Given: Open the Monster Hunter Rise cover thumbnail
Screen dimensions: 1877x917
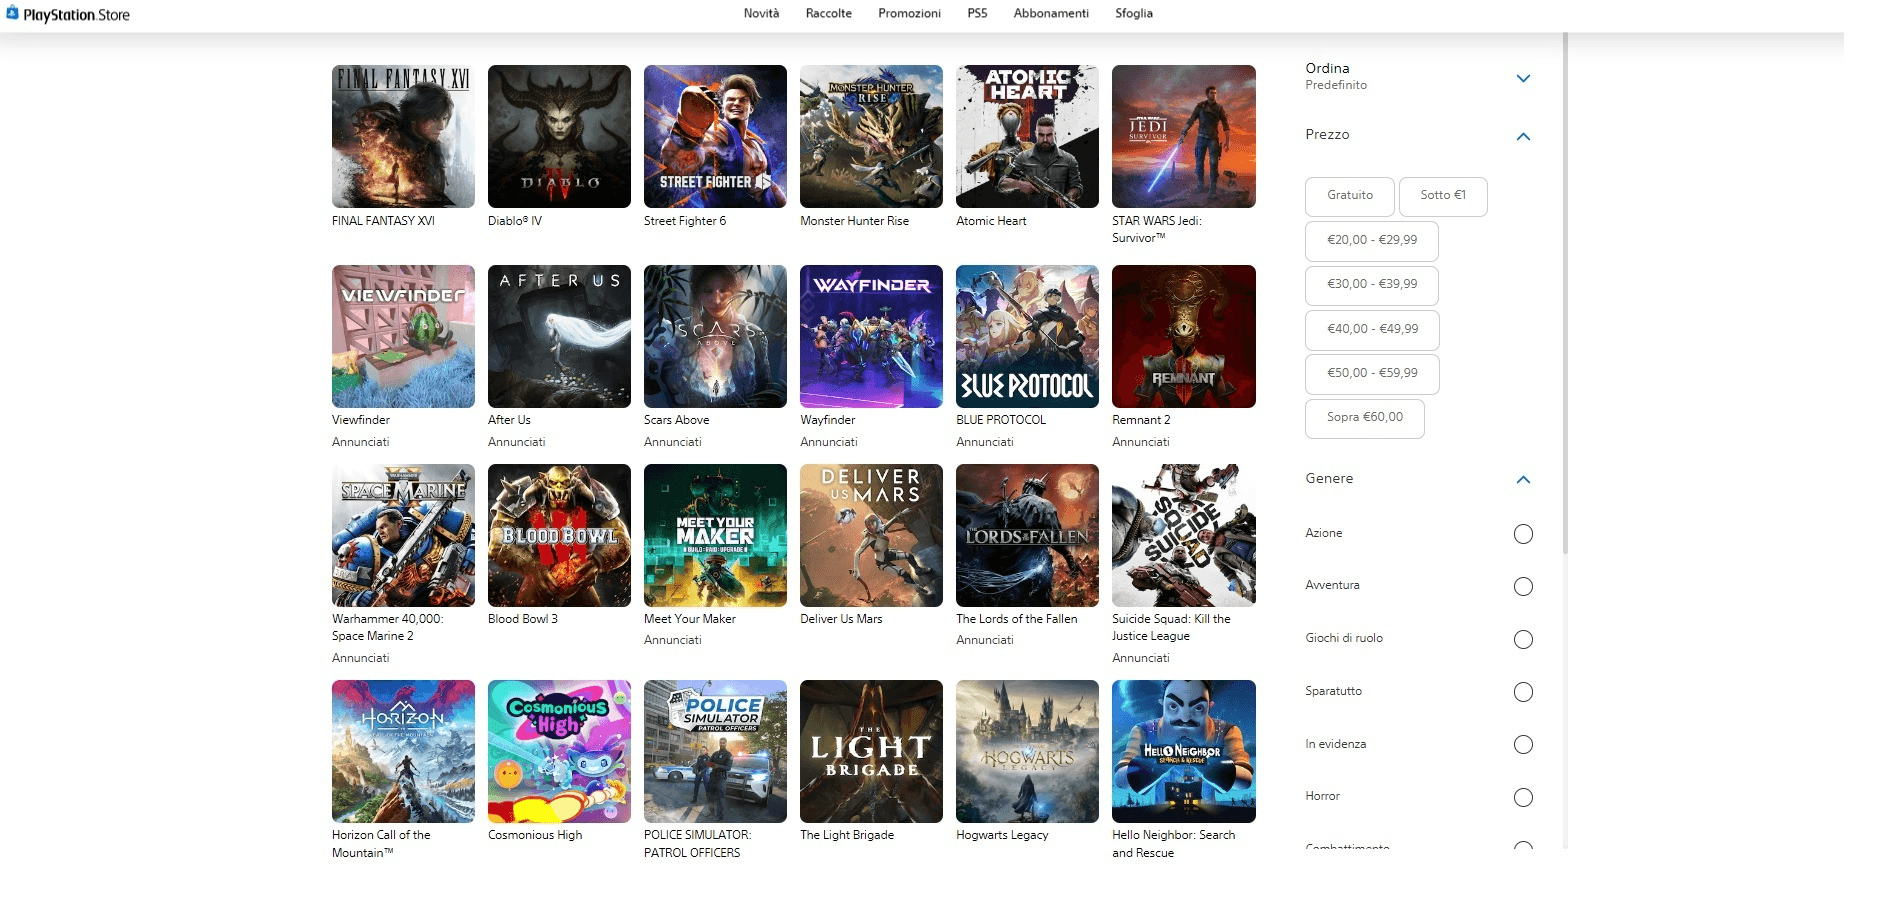Looking at the screenshot, I should coord(871,136).
